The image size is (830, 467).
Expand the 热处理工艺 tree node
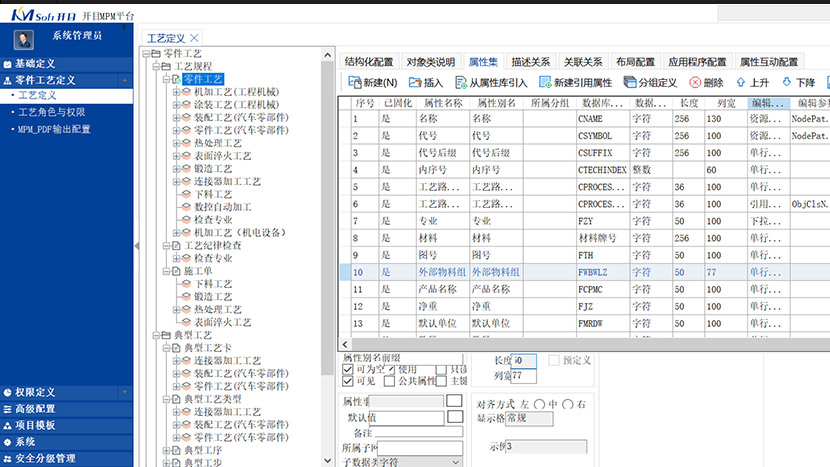click(x=176, y=143)
